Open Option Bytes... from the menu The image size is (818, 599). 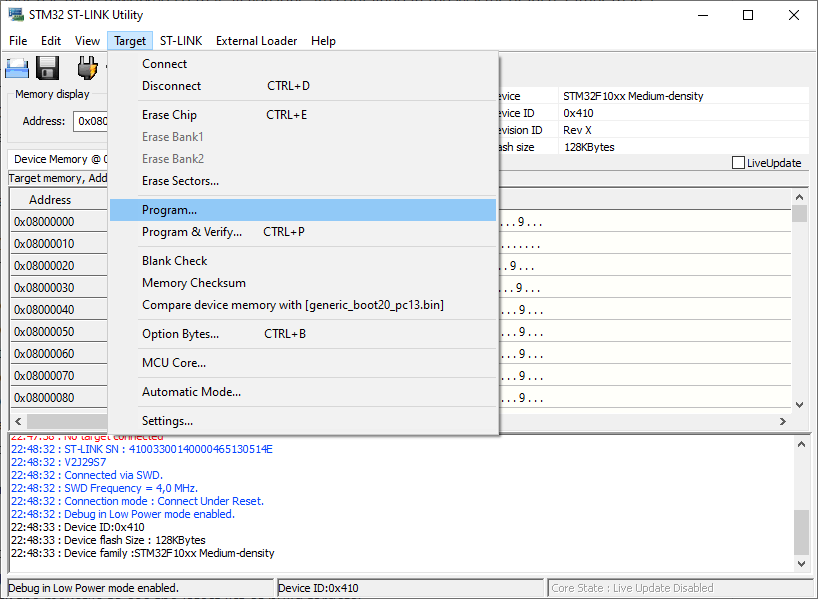pos(303,334)
